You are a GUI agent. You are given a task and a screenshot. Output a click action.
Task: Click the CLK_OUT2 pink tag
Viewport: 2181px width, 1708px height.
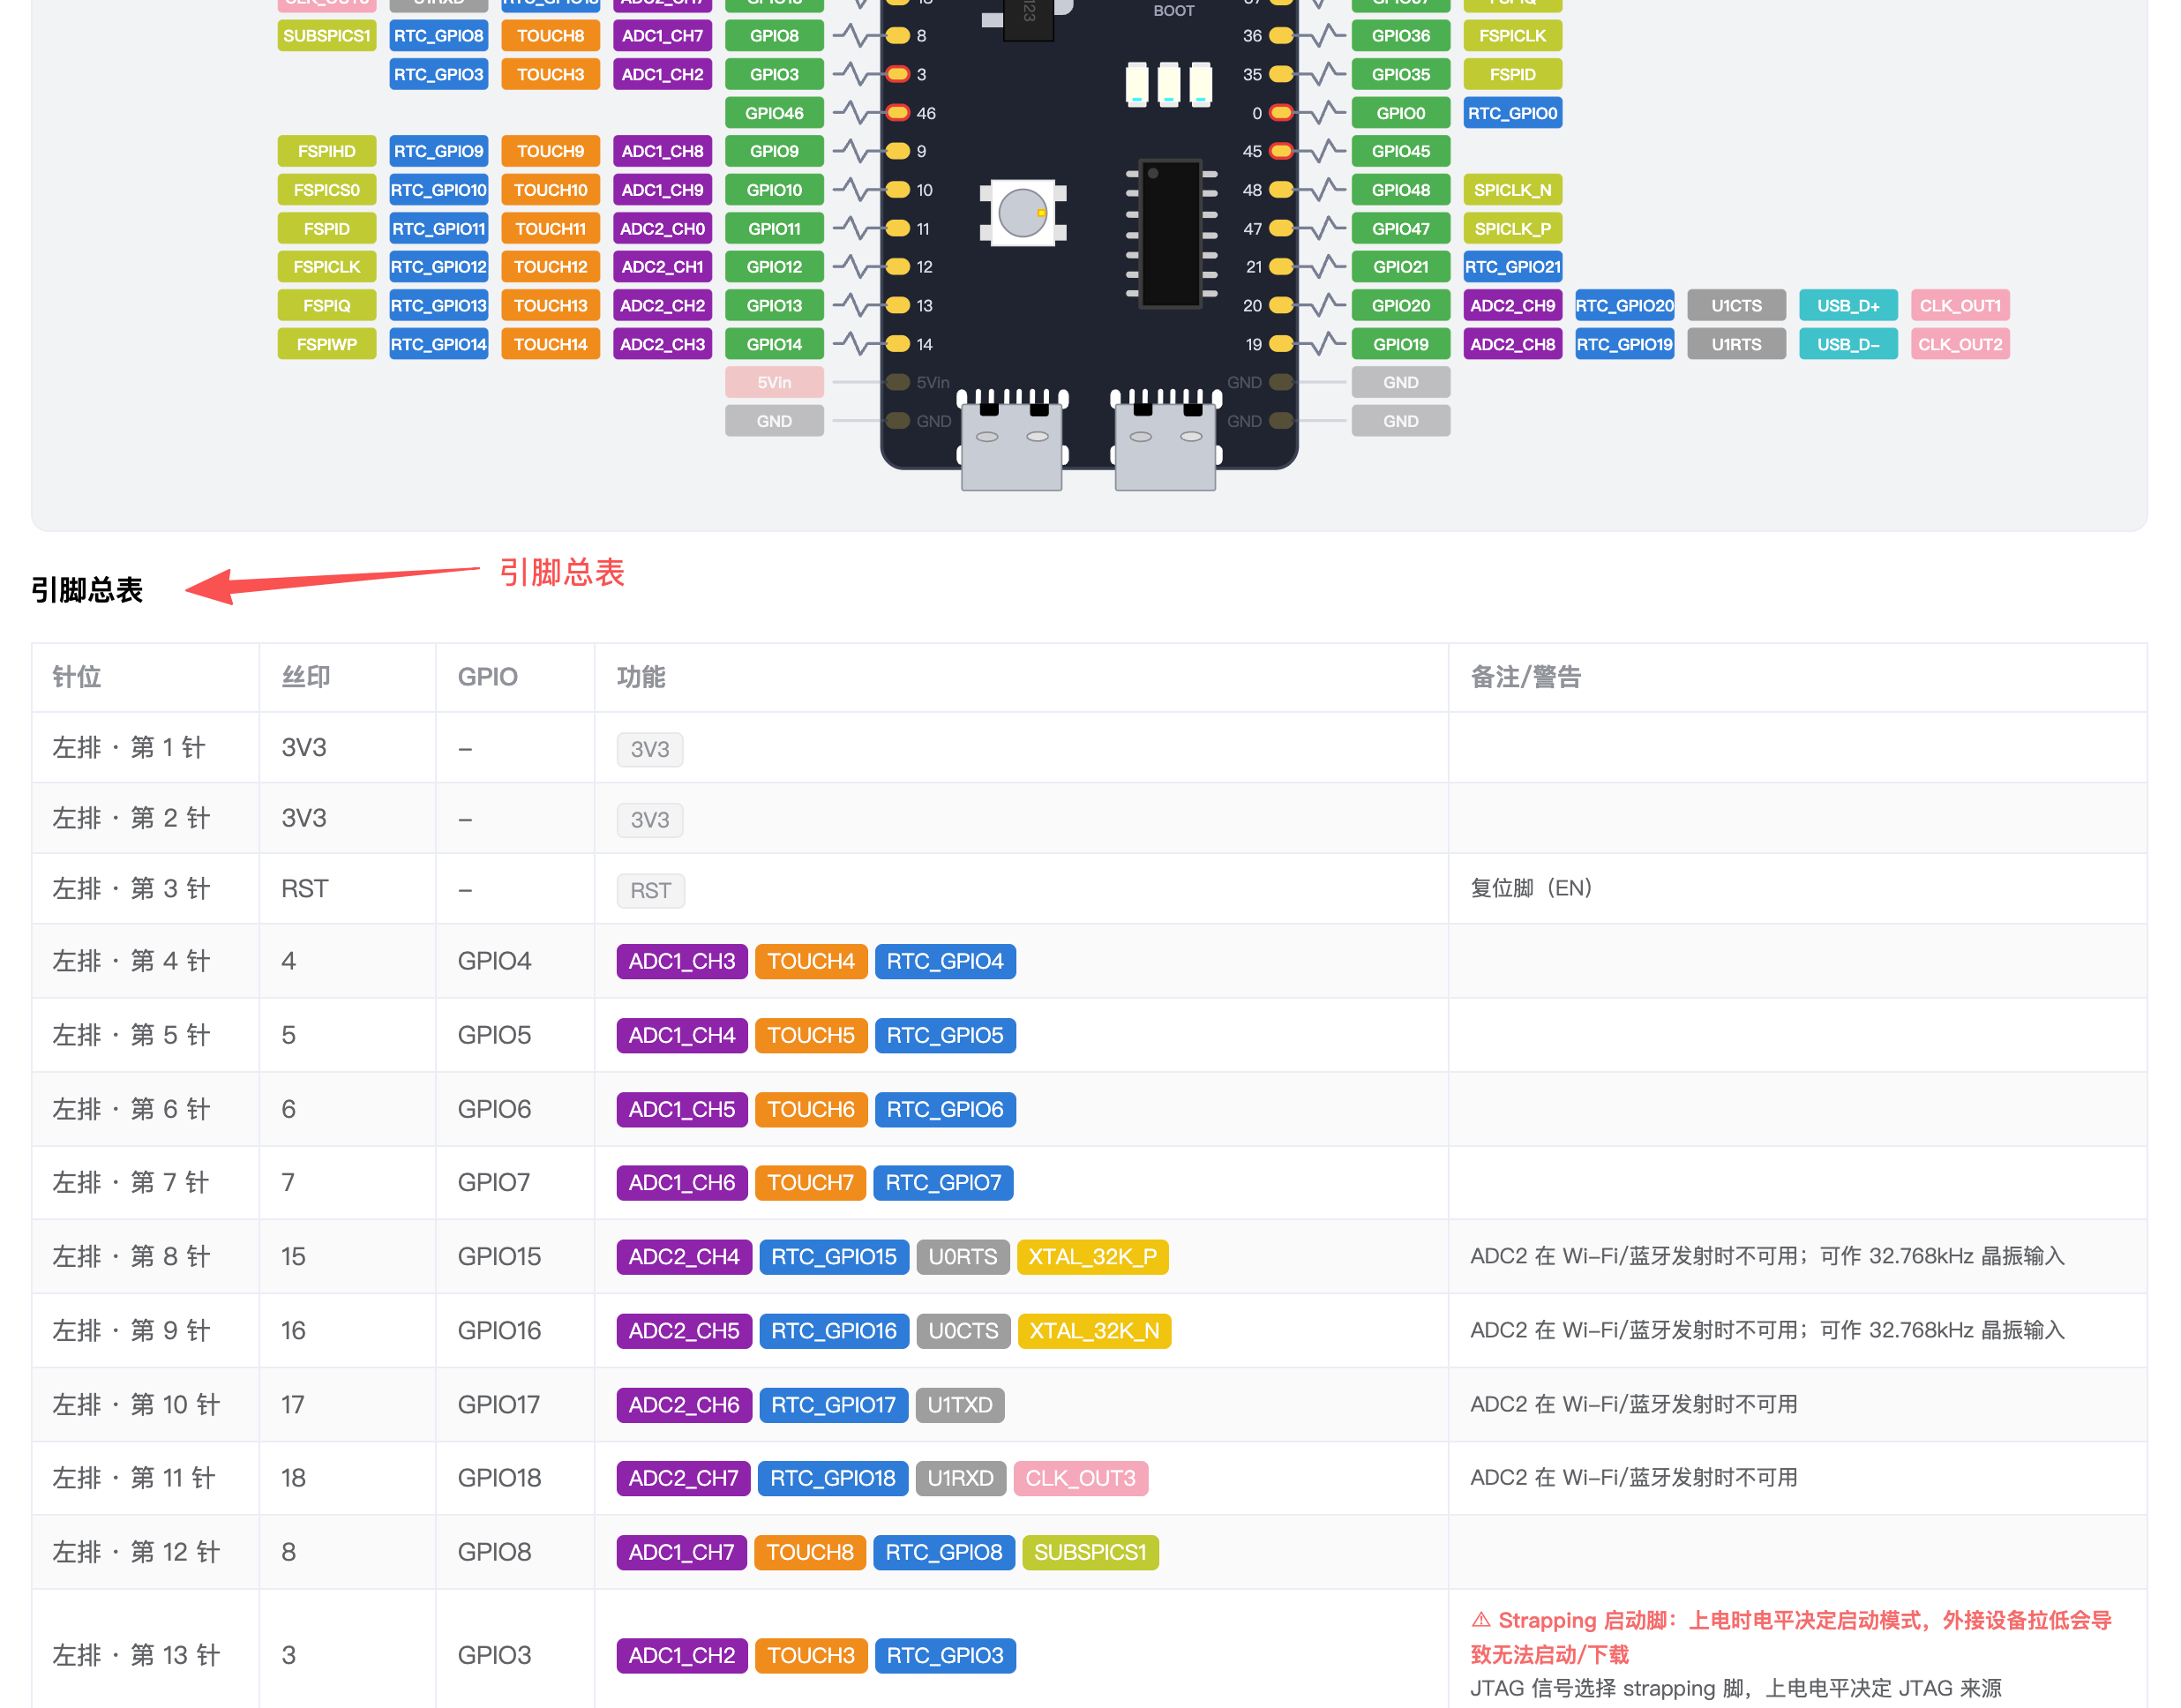coord(1960,344)
